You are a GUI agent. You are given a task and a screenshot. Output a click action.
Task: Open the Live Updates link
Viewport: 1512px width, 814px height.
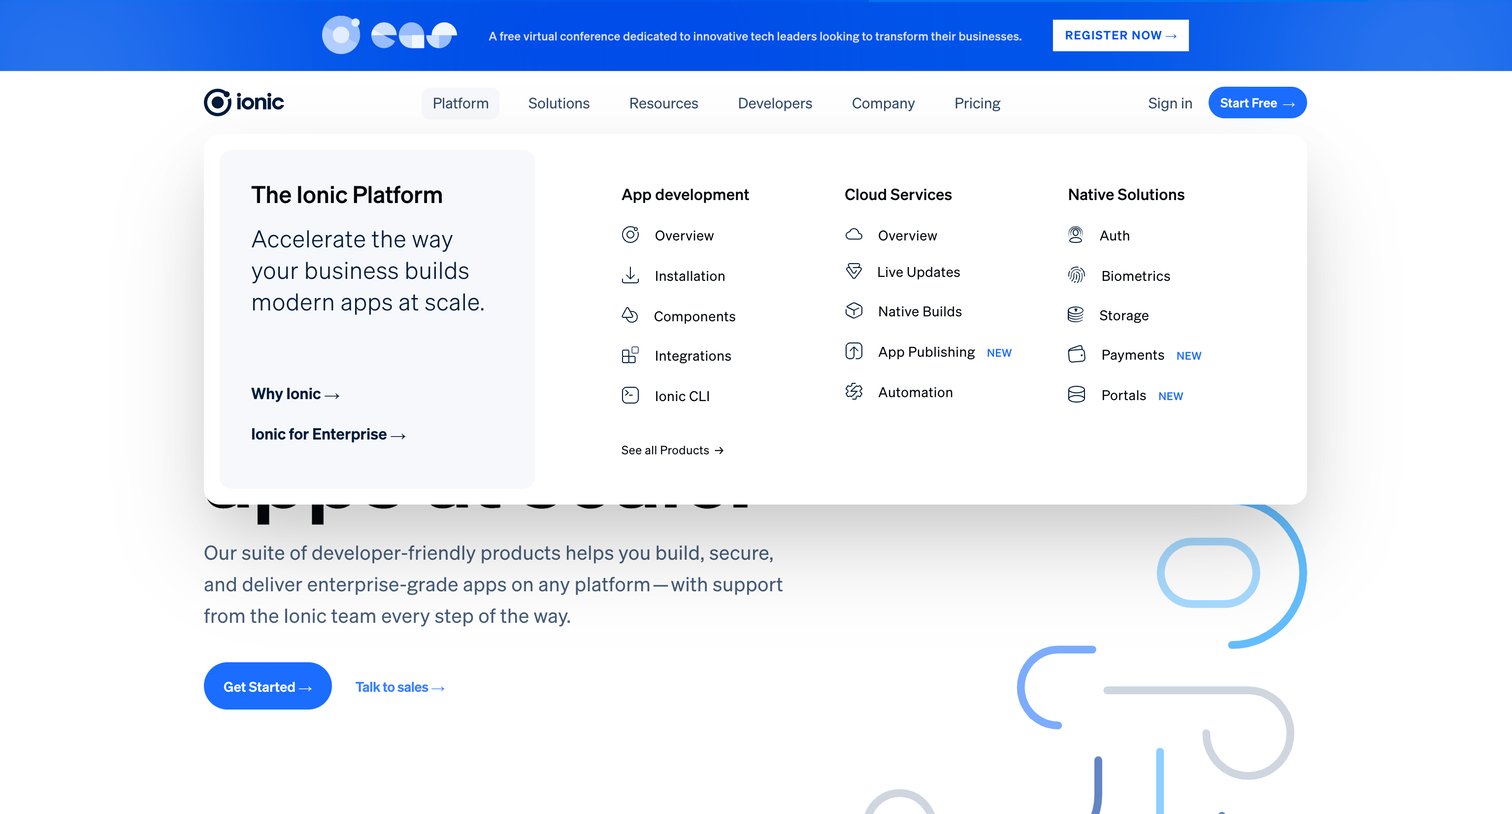tap(919, 272)
